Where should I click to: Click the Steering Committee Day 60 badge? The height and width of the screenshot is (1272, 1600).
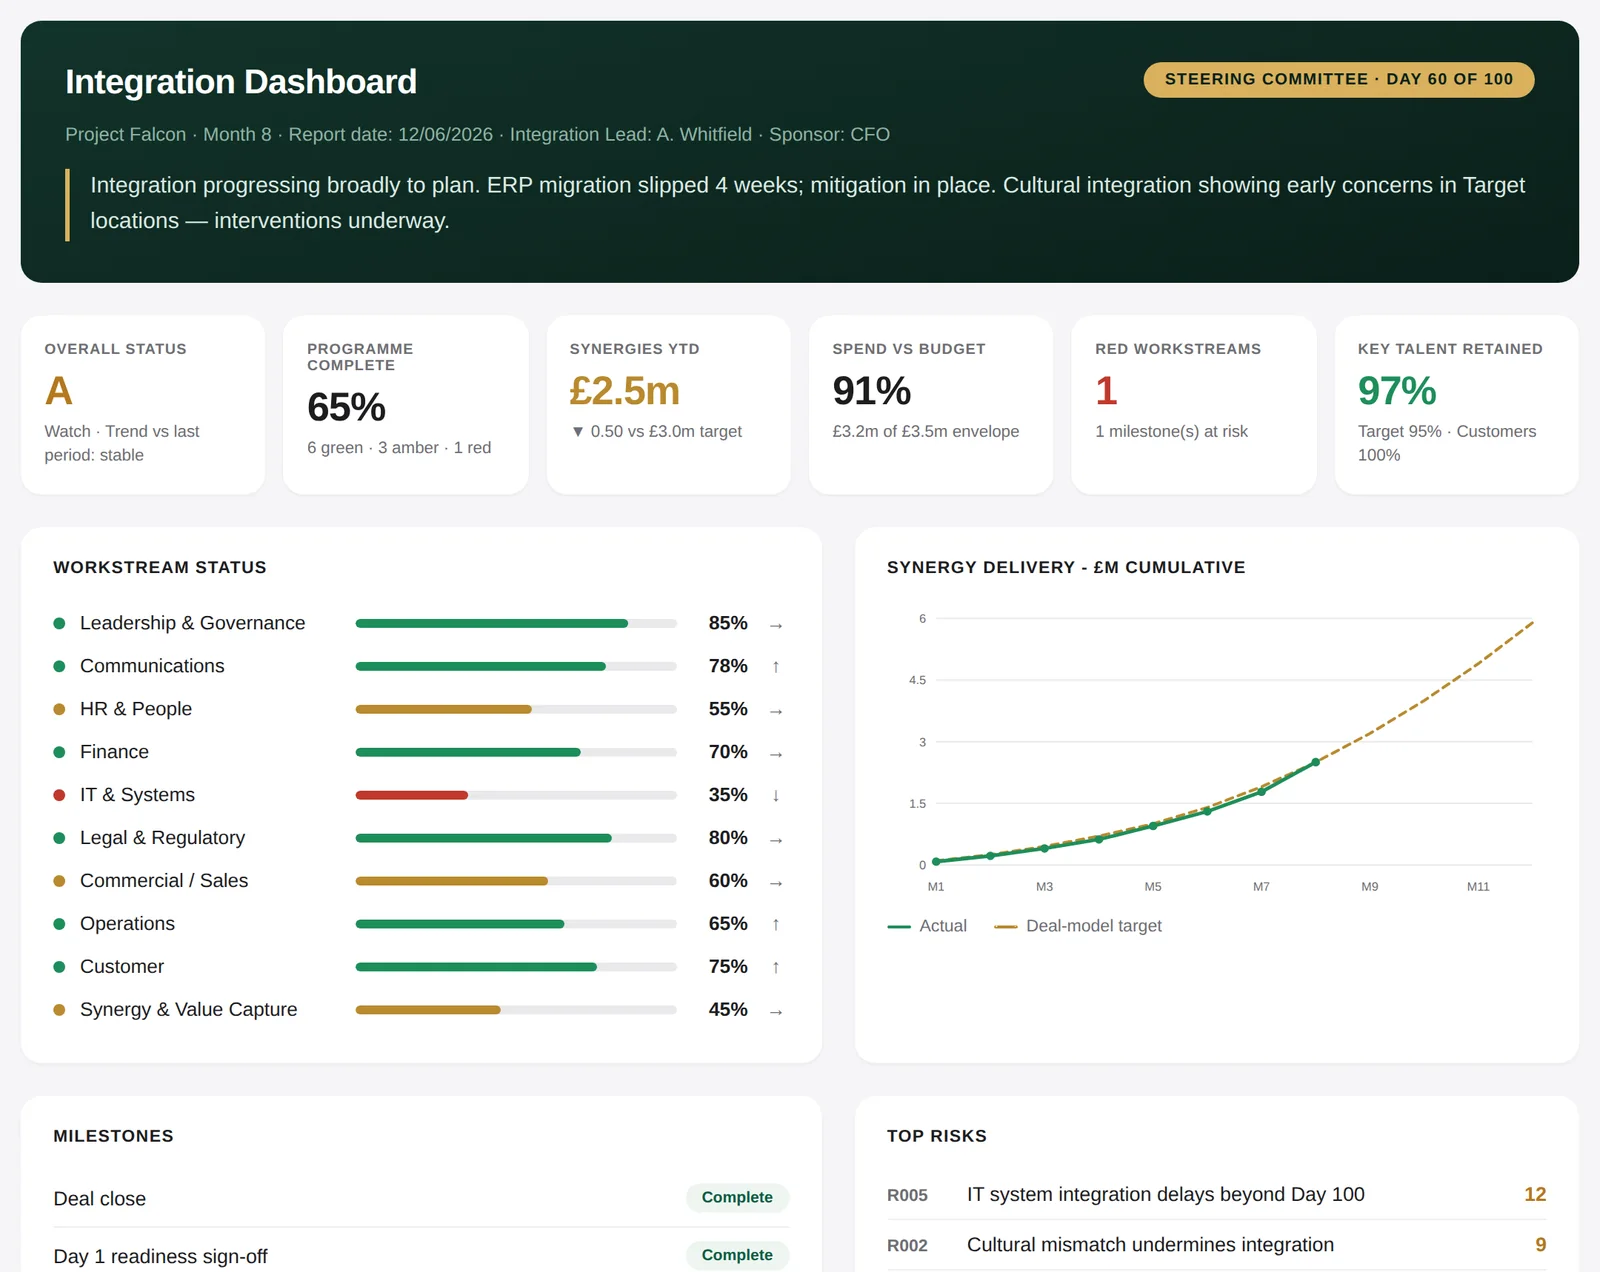[x=1339, y=80]
